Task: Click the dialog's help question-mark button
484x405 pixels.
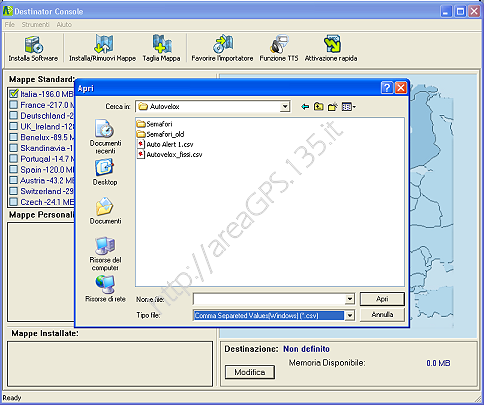Action: pyautogui.click(x=387, y=88)
